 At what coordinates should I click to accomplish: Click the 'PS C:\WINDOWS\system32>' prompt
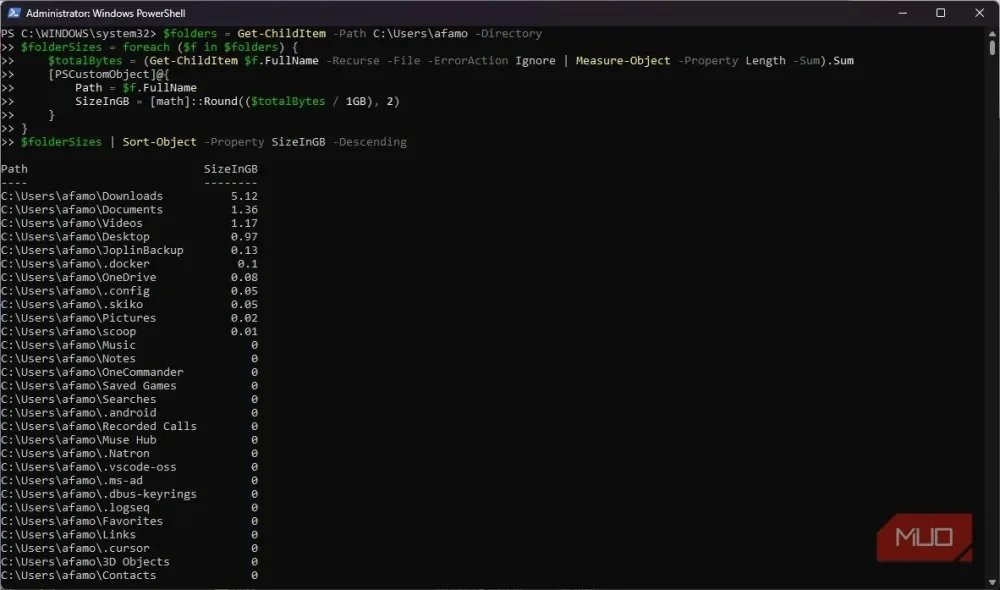tap(78, 33)
